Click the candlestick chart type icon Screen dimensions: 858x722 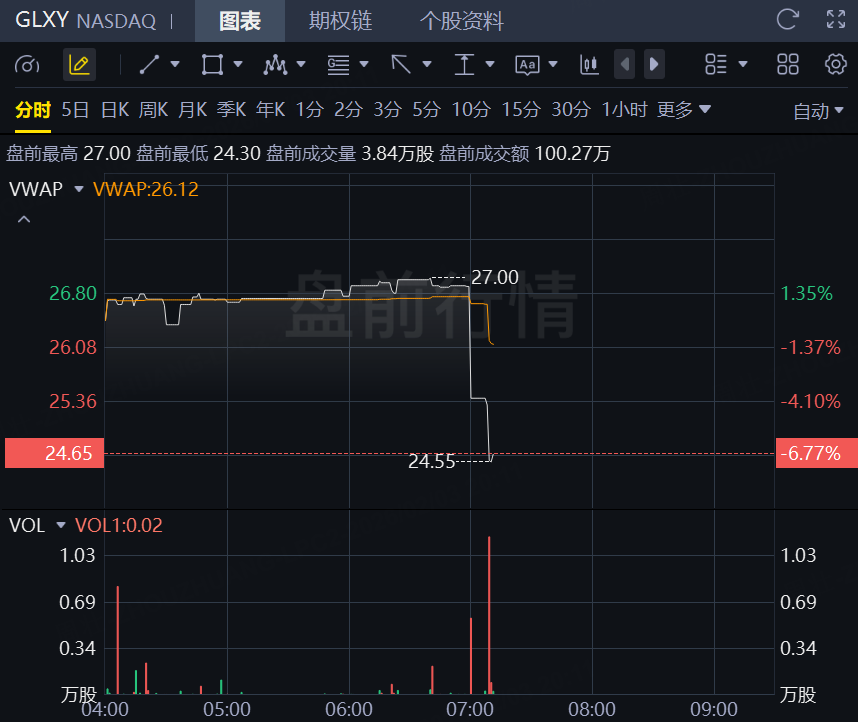pos(589,65)
